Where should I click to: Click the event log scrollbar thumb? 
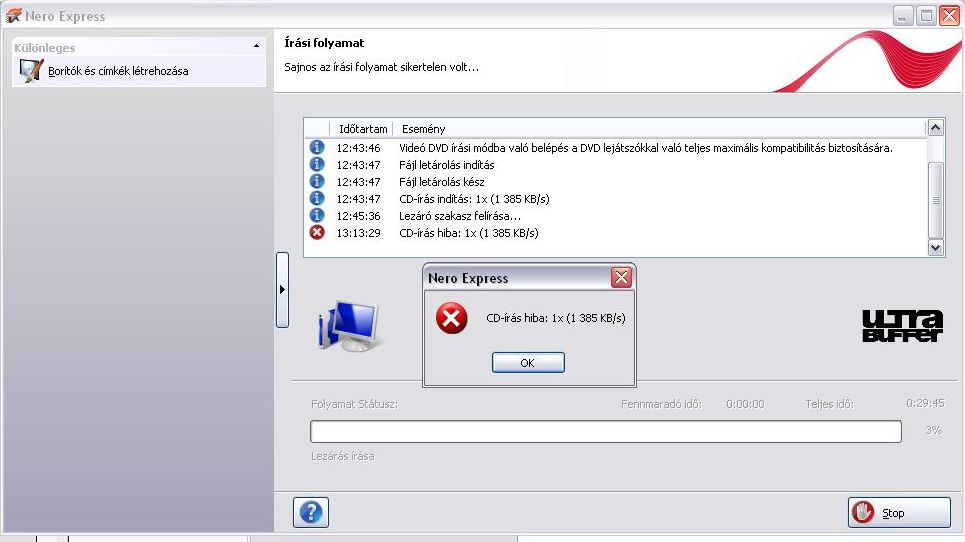[935, 200]
